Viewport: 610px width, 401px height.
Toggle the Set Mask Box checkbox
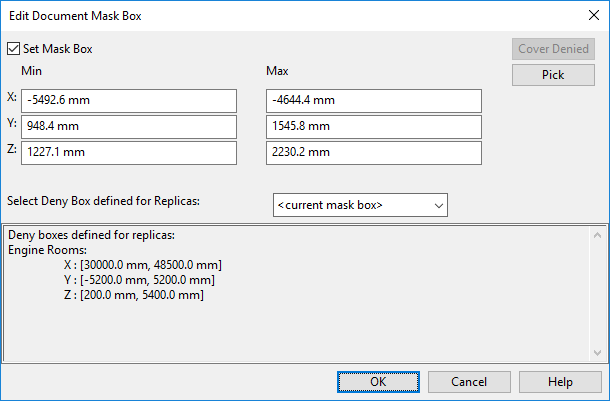(x=13, y=48)
